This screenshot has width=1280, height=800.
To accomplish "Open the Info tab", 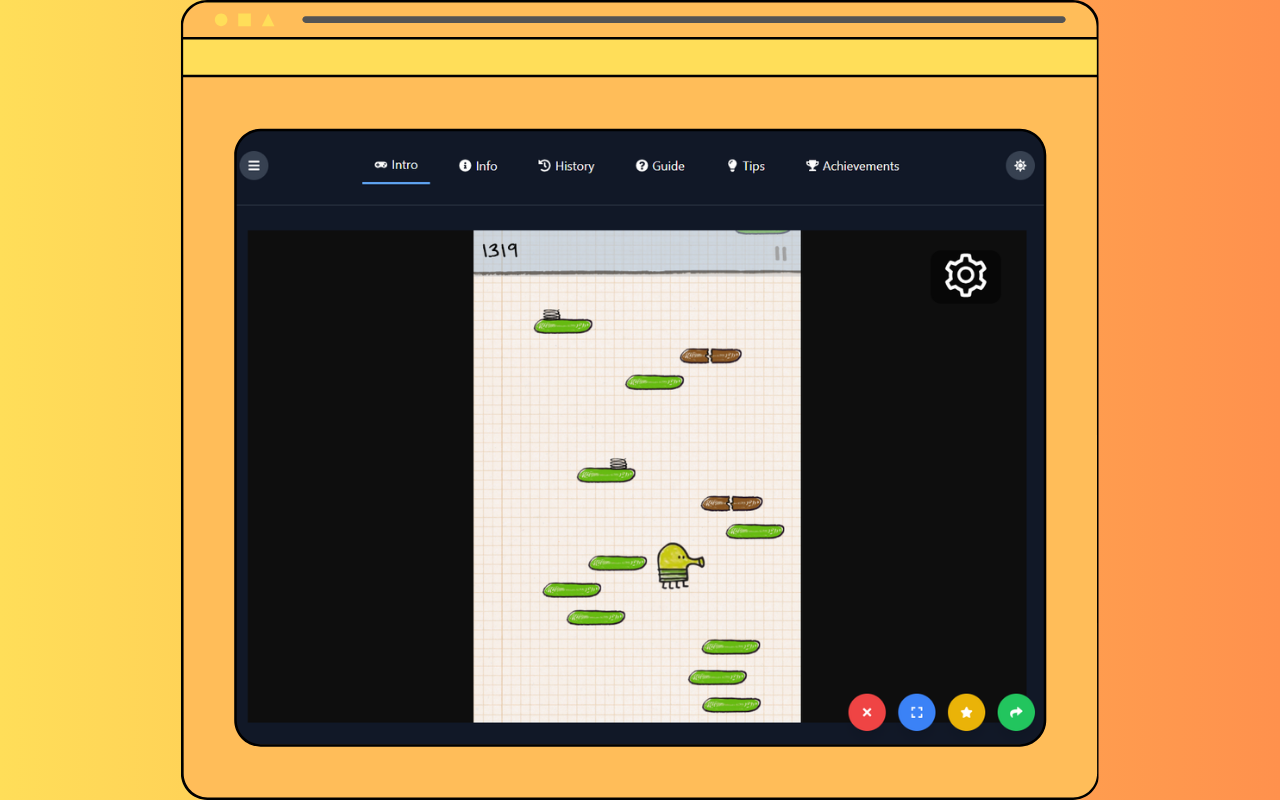I will (x=478, y=166).
